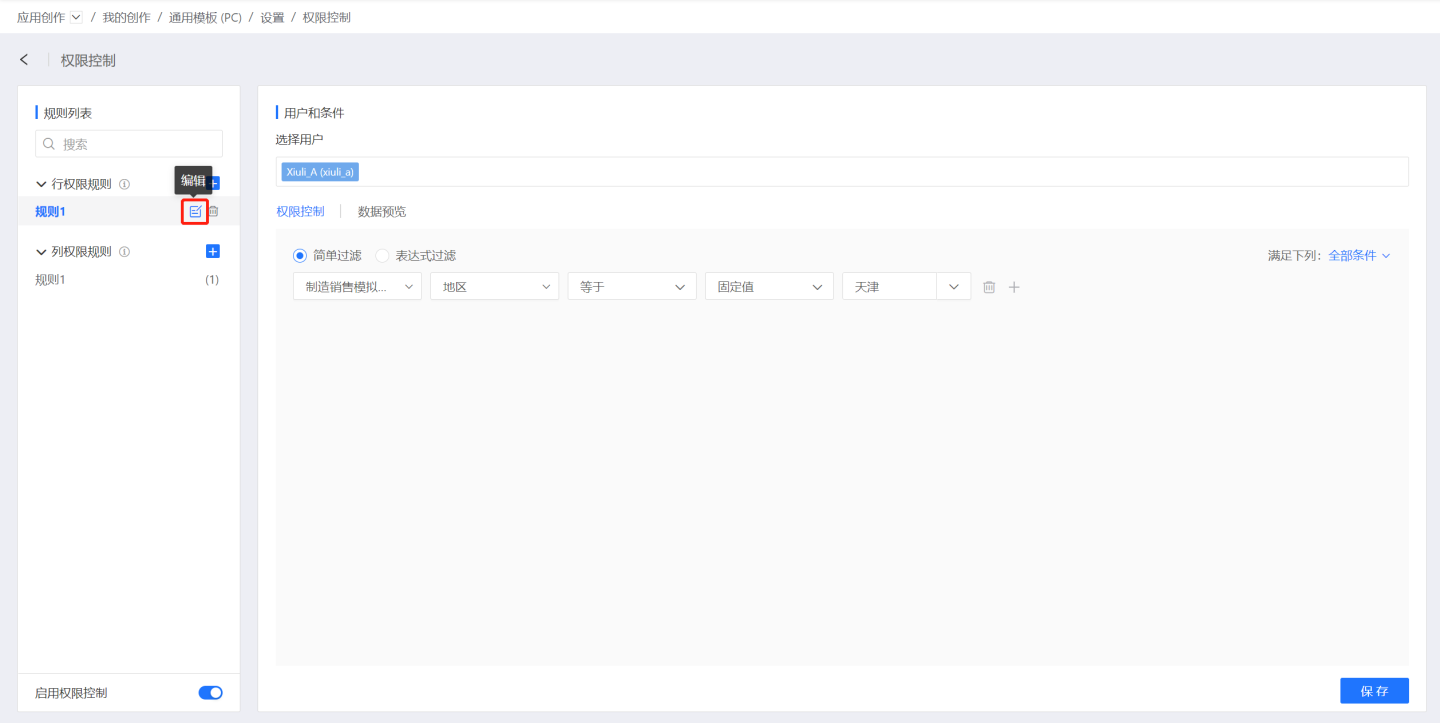
Task: Click info icon next to 行权限规则
Action: tap(125, 184)
